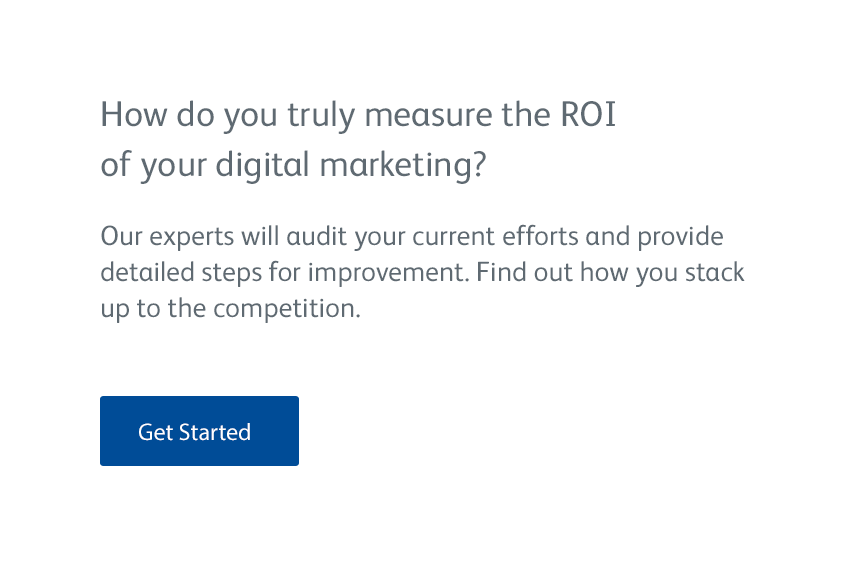The height and width of the screenshot is (566, 858).
Task: Click the word 'measure' in the heading
Action: click(427, 116)
